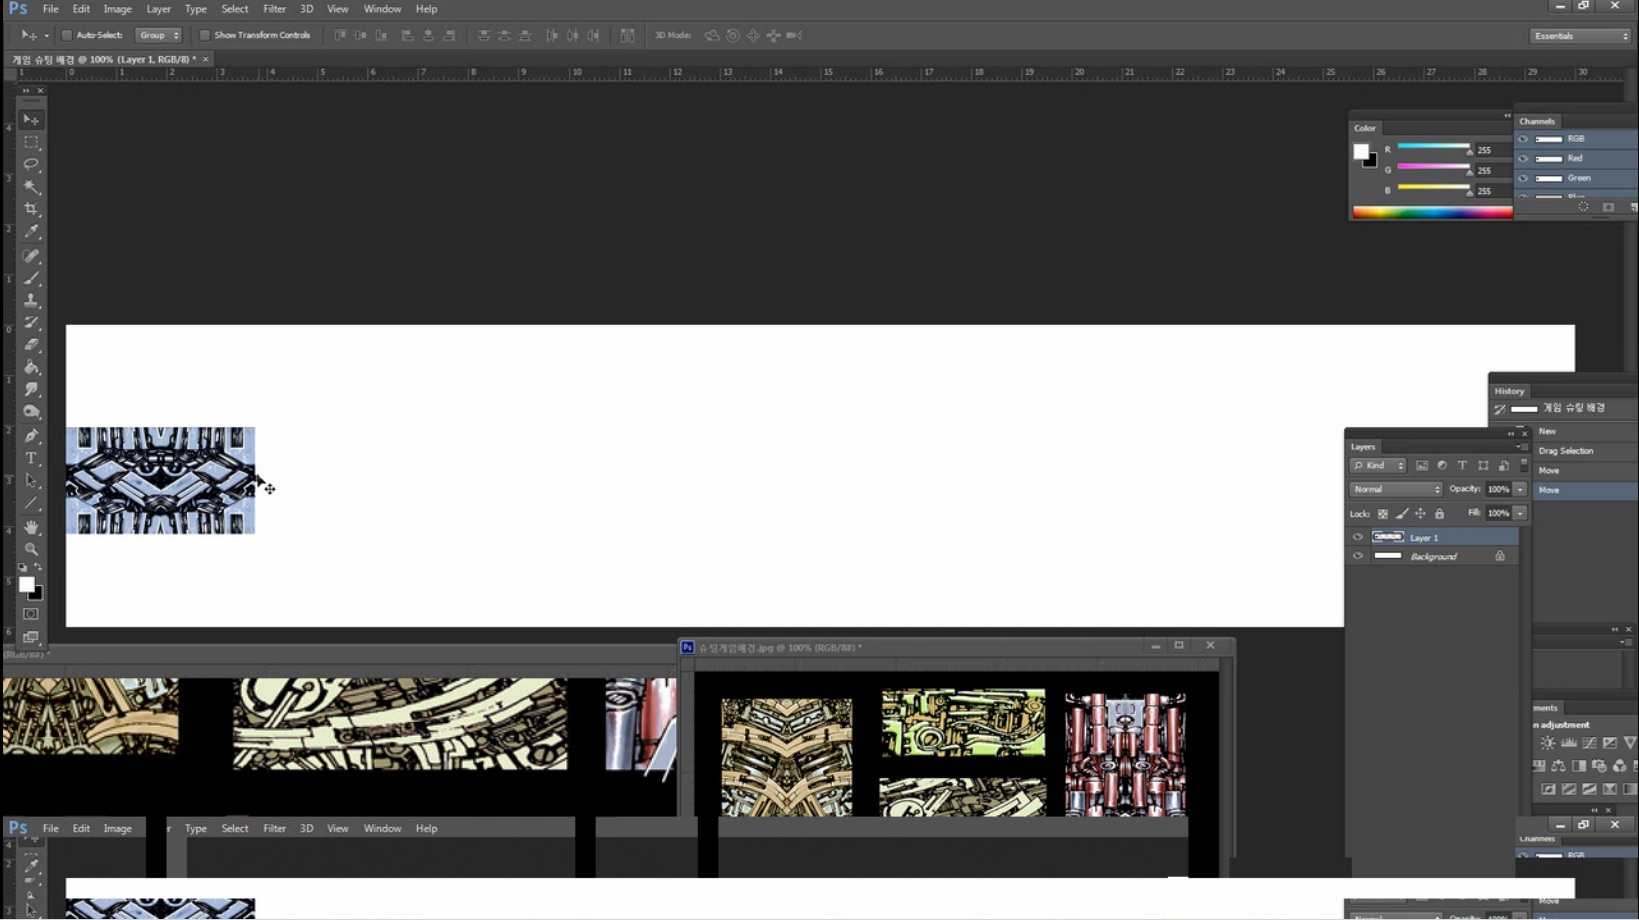
Task: Enable the Auto-Select checkbox
Action: click(67, 35)
